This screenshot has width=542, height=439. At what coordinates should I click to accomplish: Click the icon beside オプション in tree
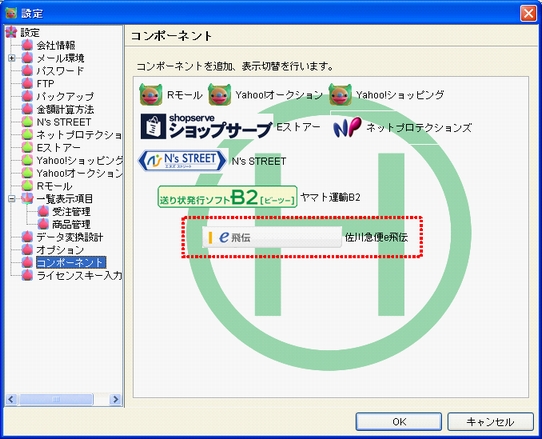pyautogui.click(x=27, y=250)
